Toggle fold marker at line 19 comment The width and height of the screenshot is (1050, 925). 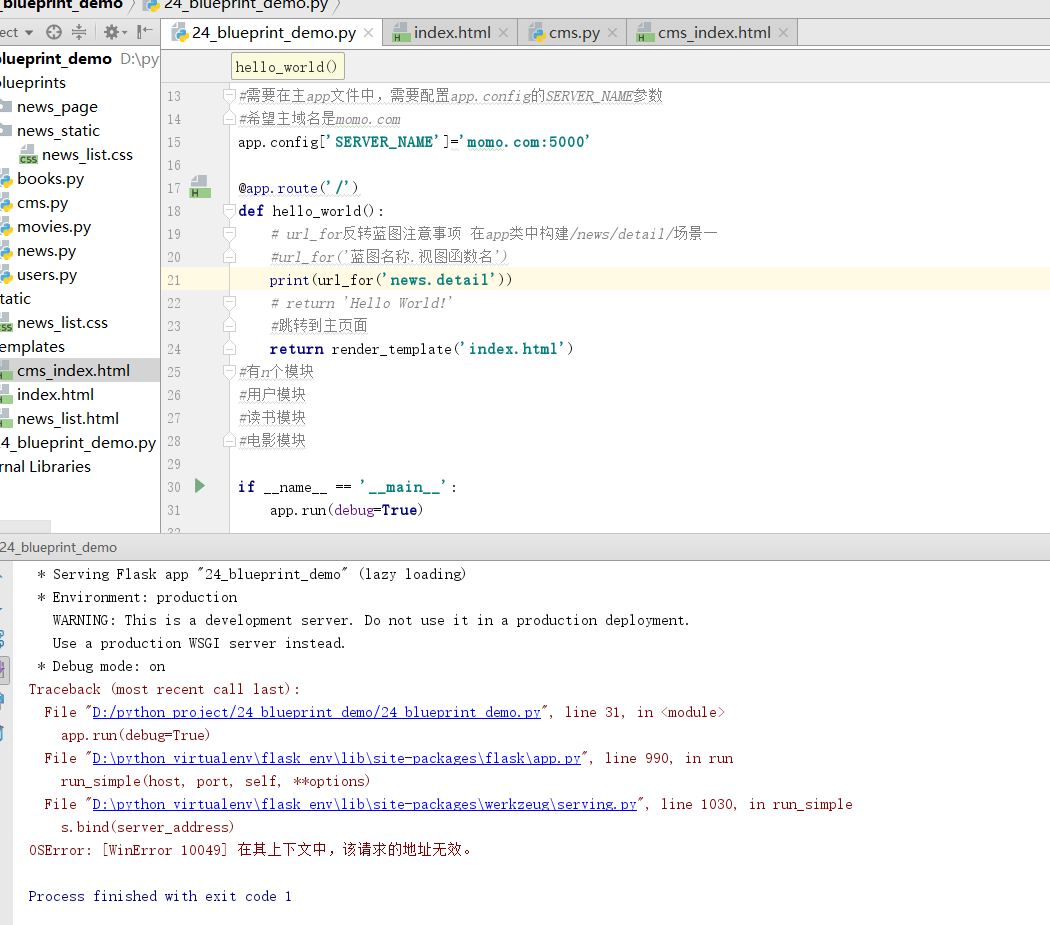[229, 234]
